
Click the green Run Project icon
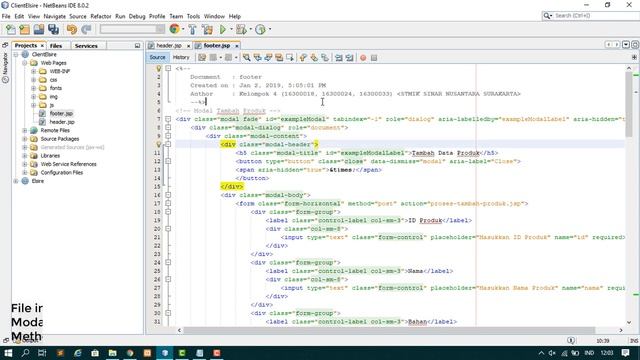click(223, 29)
